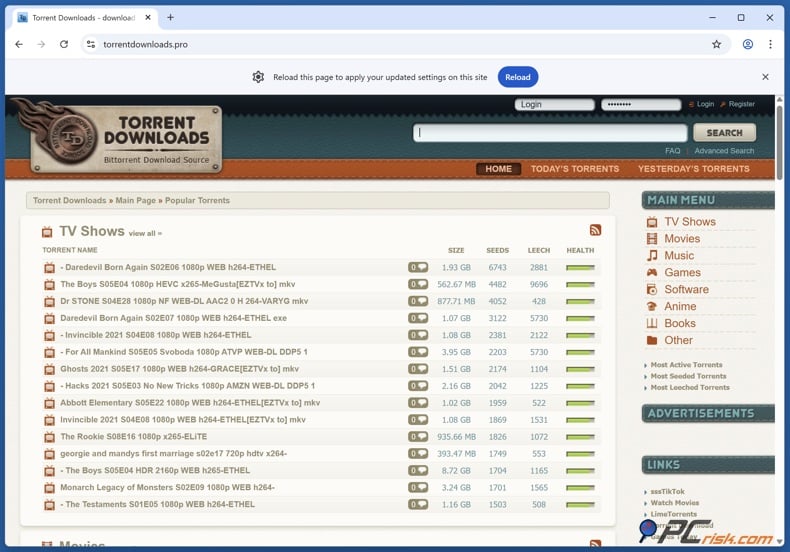Click TV icon beside Ghosts 2021 S05E17

point(49,369)
